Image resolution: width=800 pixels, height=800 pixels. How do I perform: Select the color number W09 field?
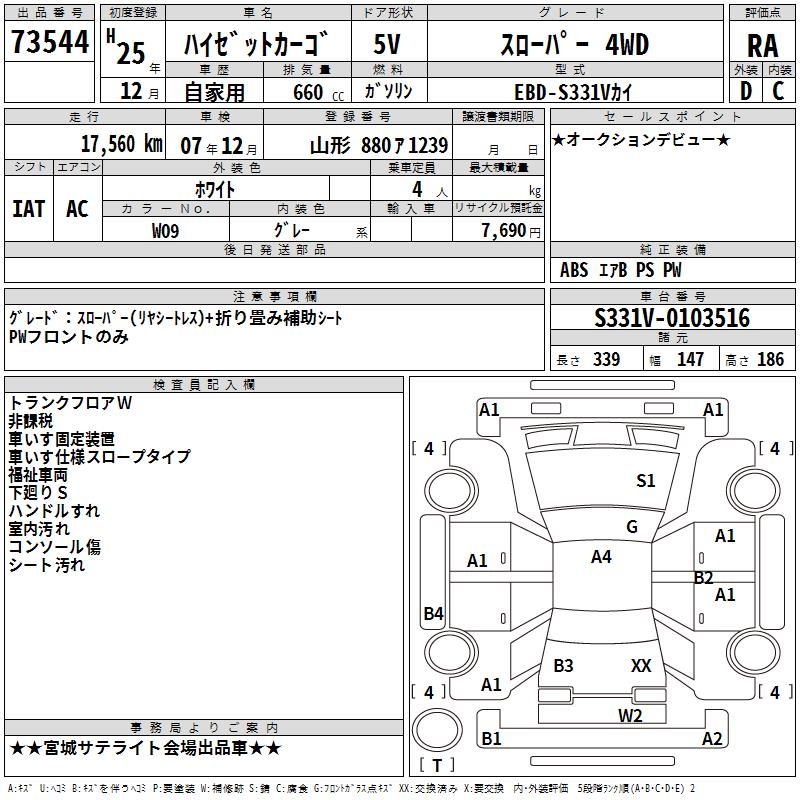coord(165,229)
